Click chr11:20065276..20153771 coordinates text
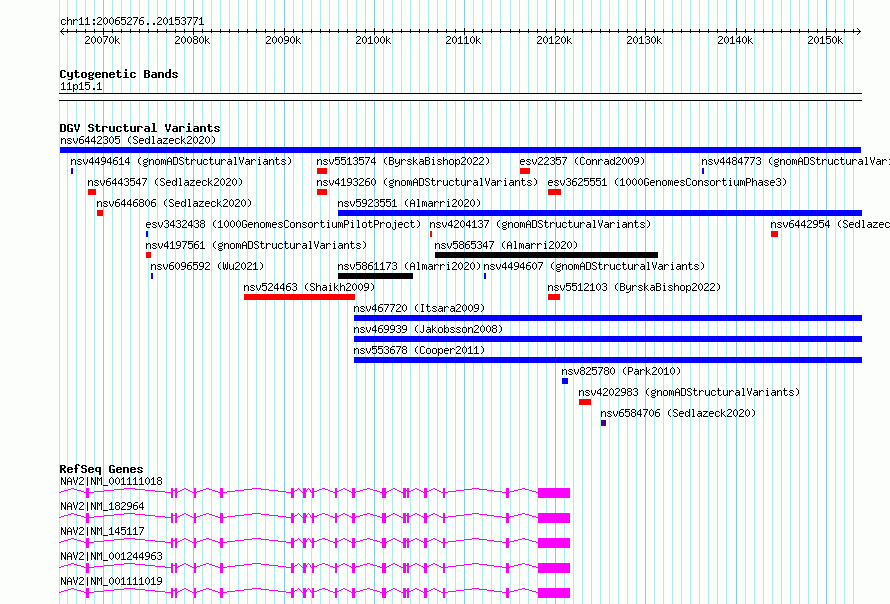The width and height of the screenshot is (890, 604). click(132, 21)
